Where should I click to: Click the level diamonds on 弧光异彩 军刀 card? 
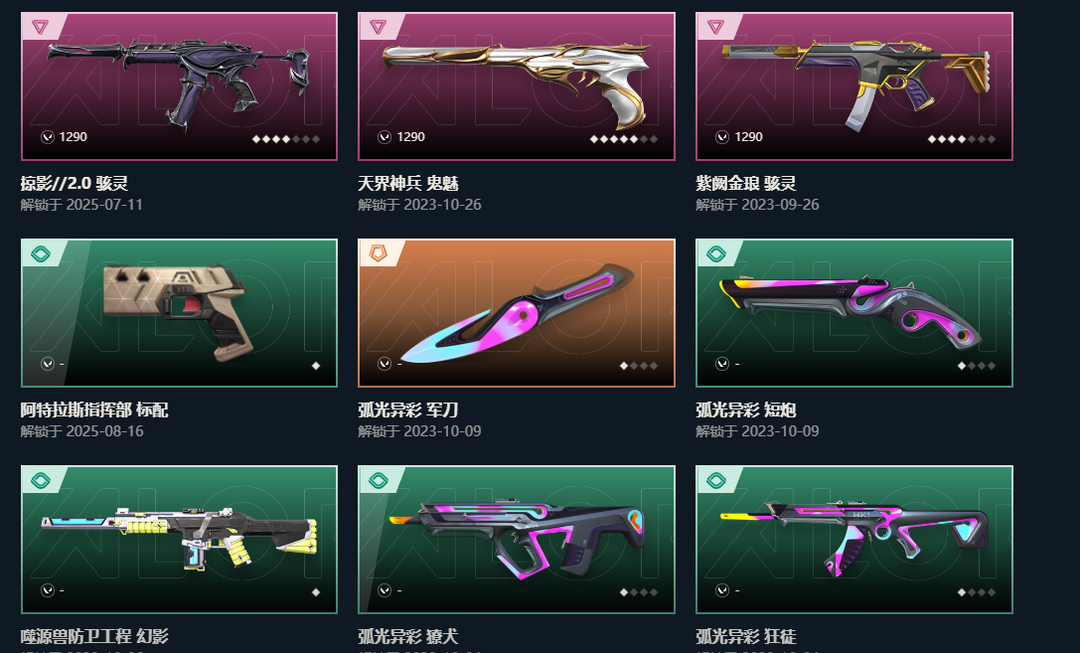639,366
